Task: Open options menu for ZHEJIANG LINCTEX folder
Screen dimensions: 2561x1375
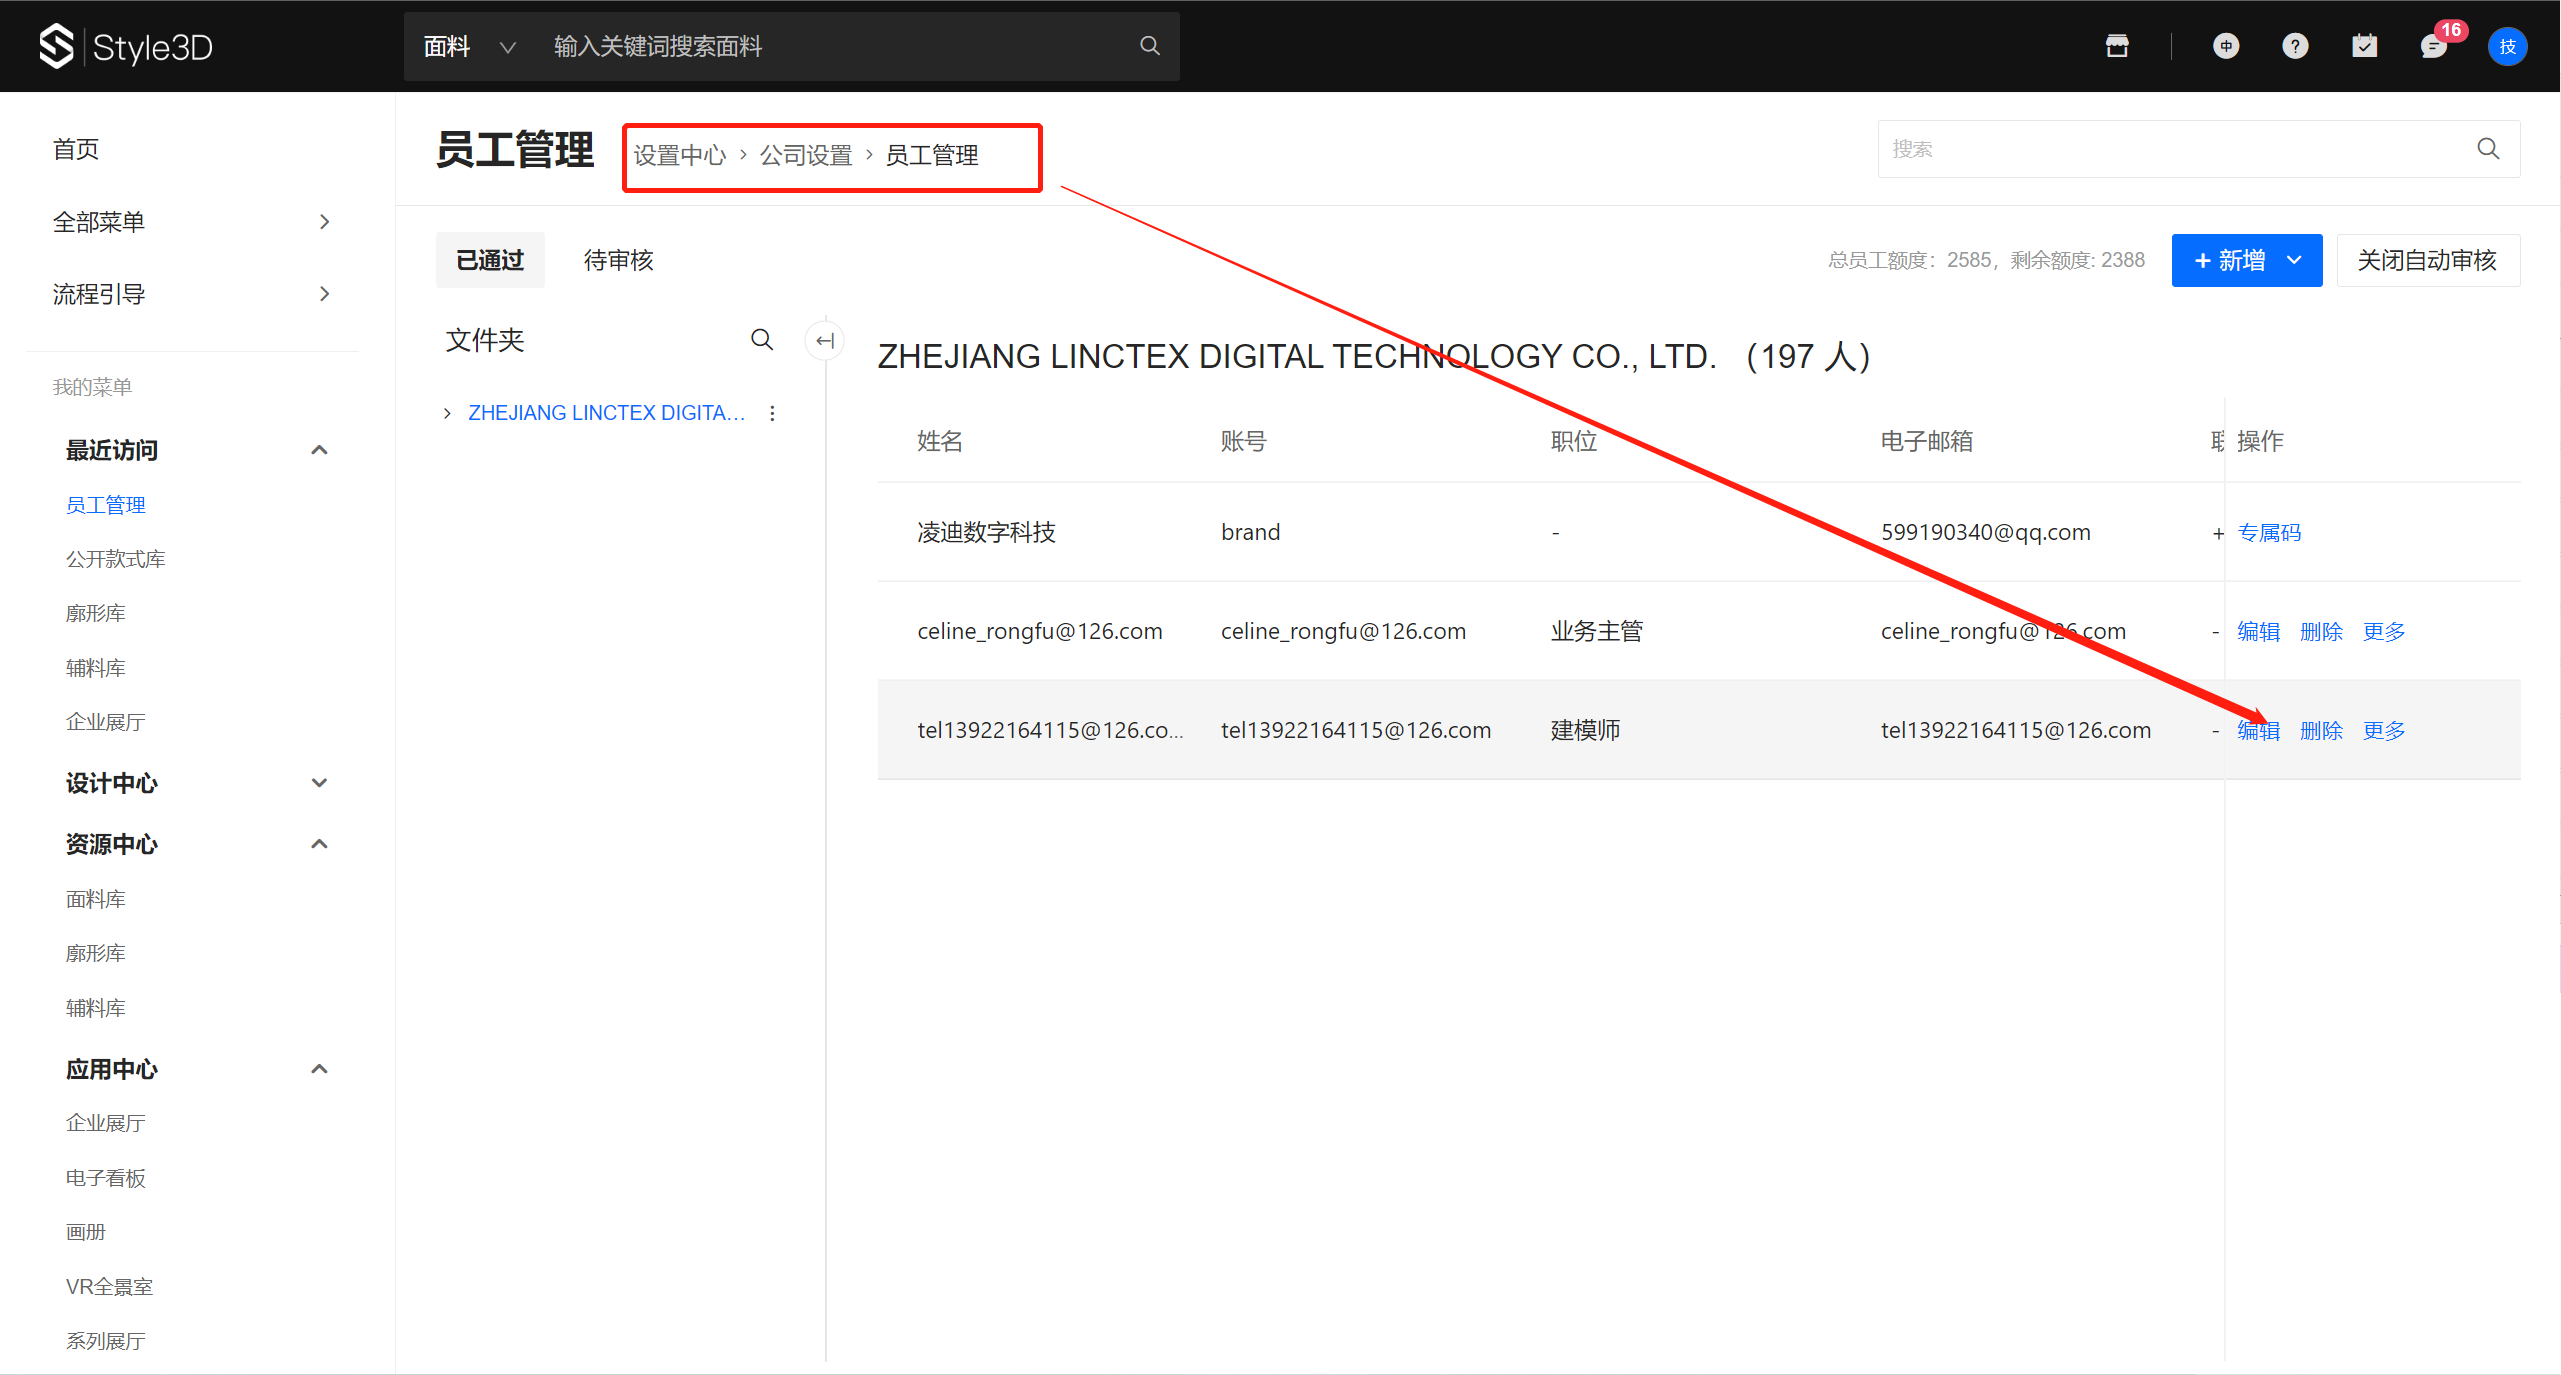Action: pyautogui.click(x=772, y=413)
